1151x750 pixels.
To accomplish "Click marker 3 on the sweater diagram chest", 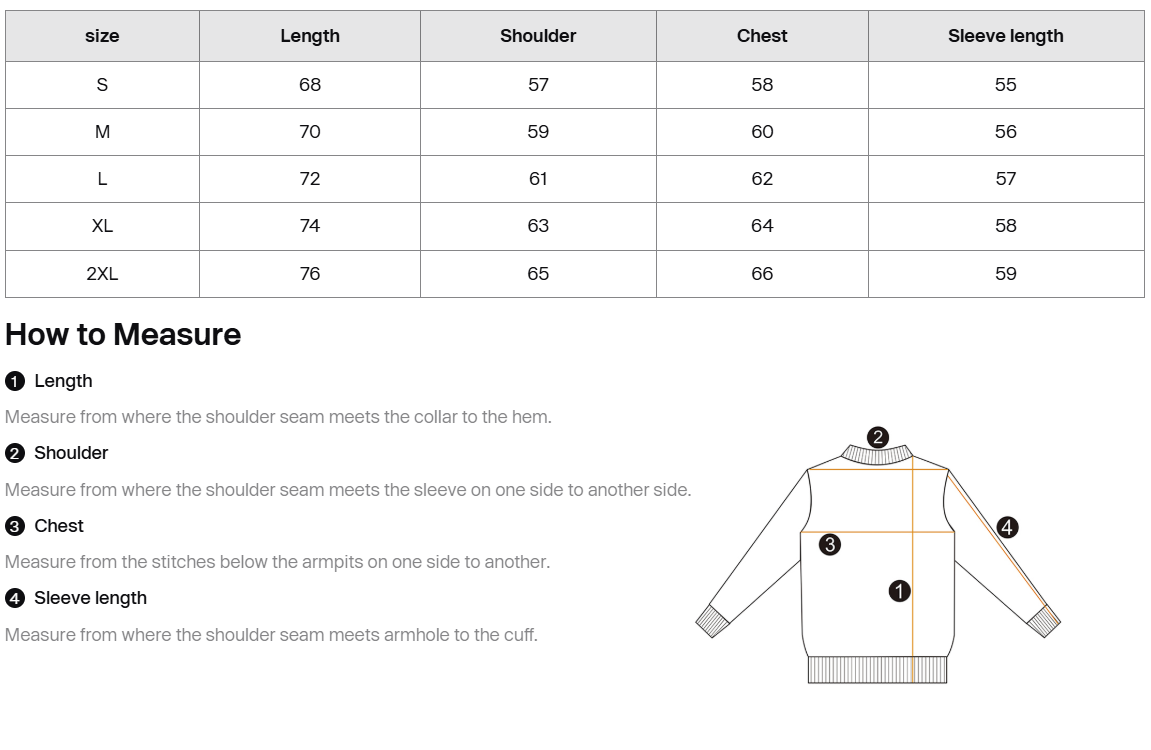I will pos(829,545).
